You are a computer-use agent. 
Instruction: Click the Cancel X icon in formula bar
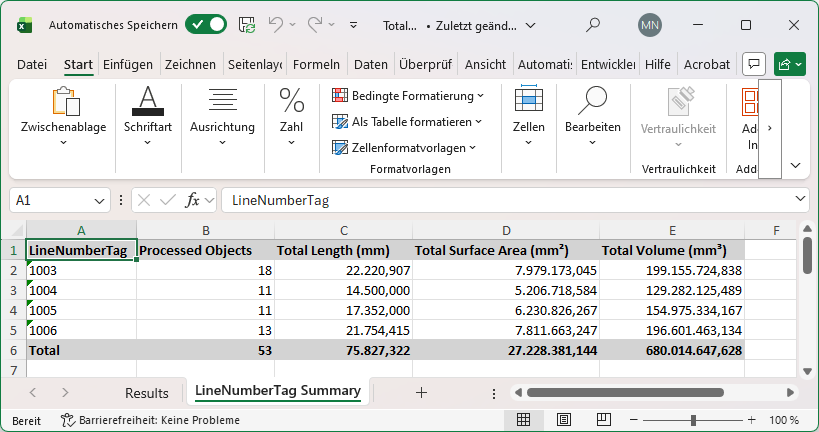pyautogui.click(x=144, y=200)
